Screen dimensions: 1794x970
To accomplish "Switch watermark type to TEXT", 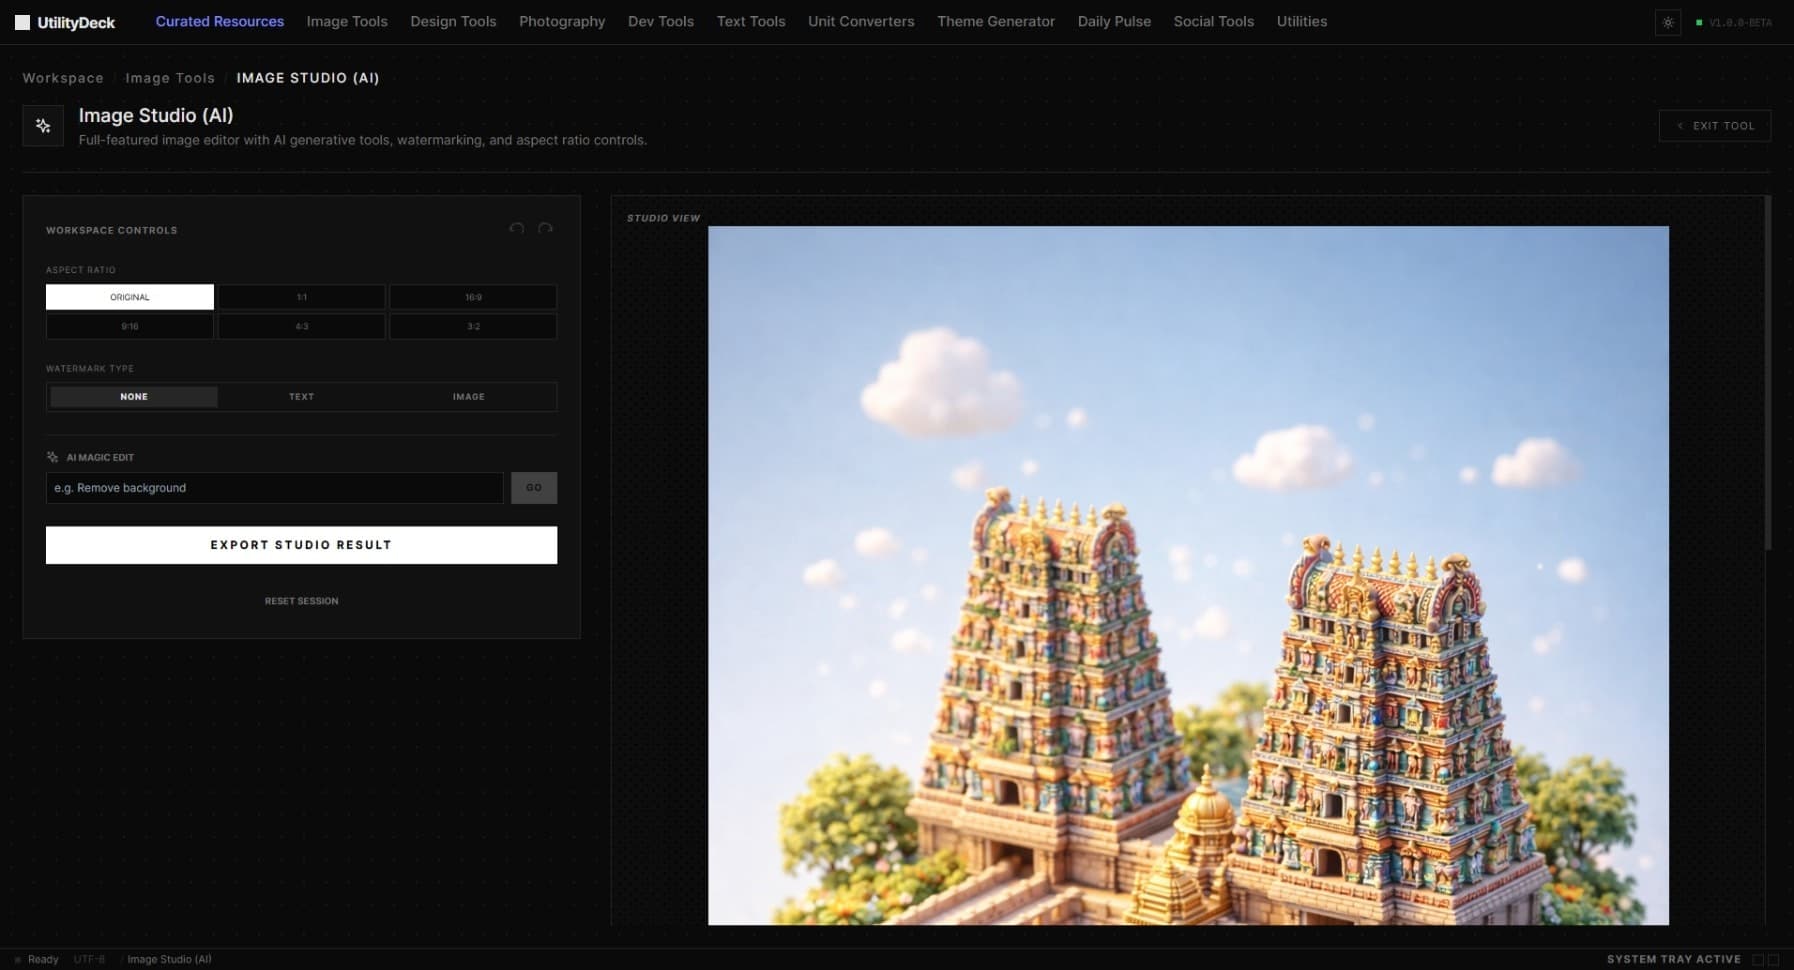I will tap(301, 396).
